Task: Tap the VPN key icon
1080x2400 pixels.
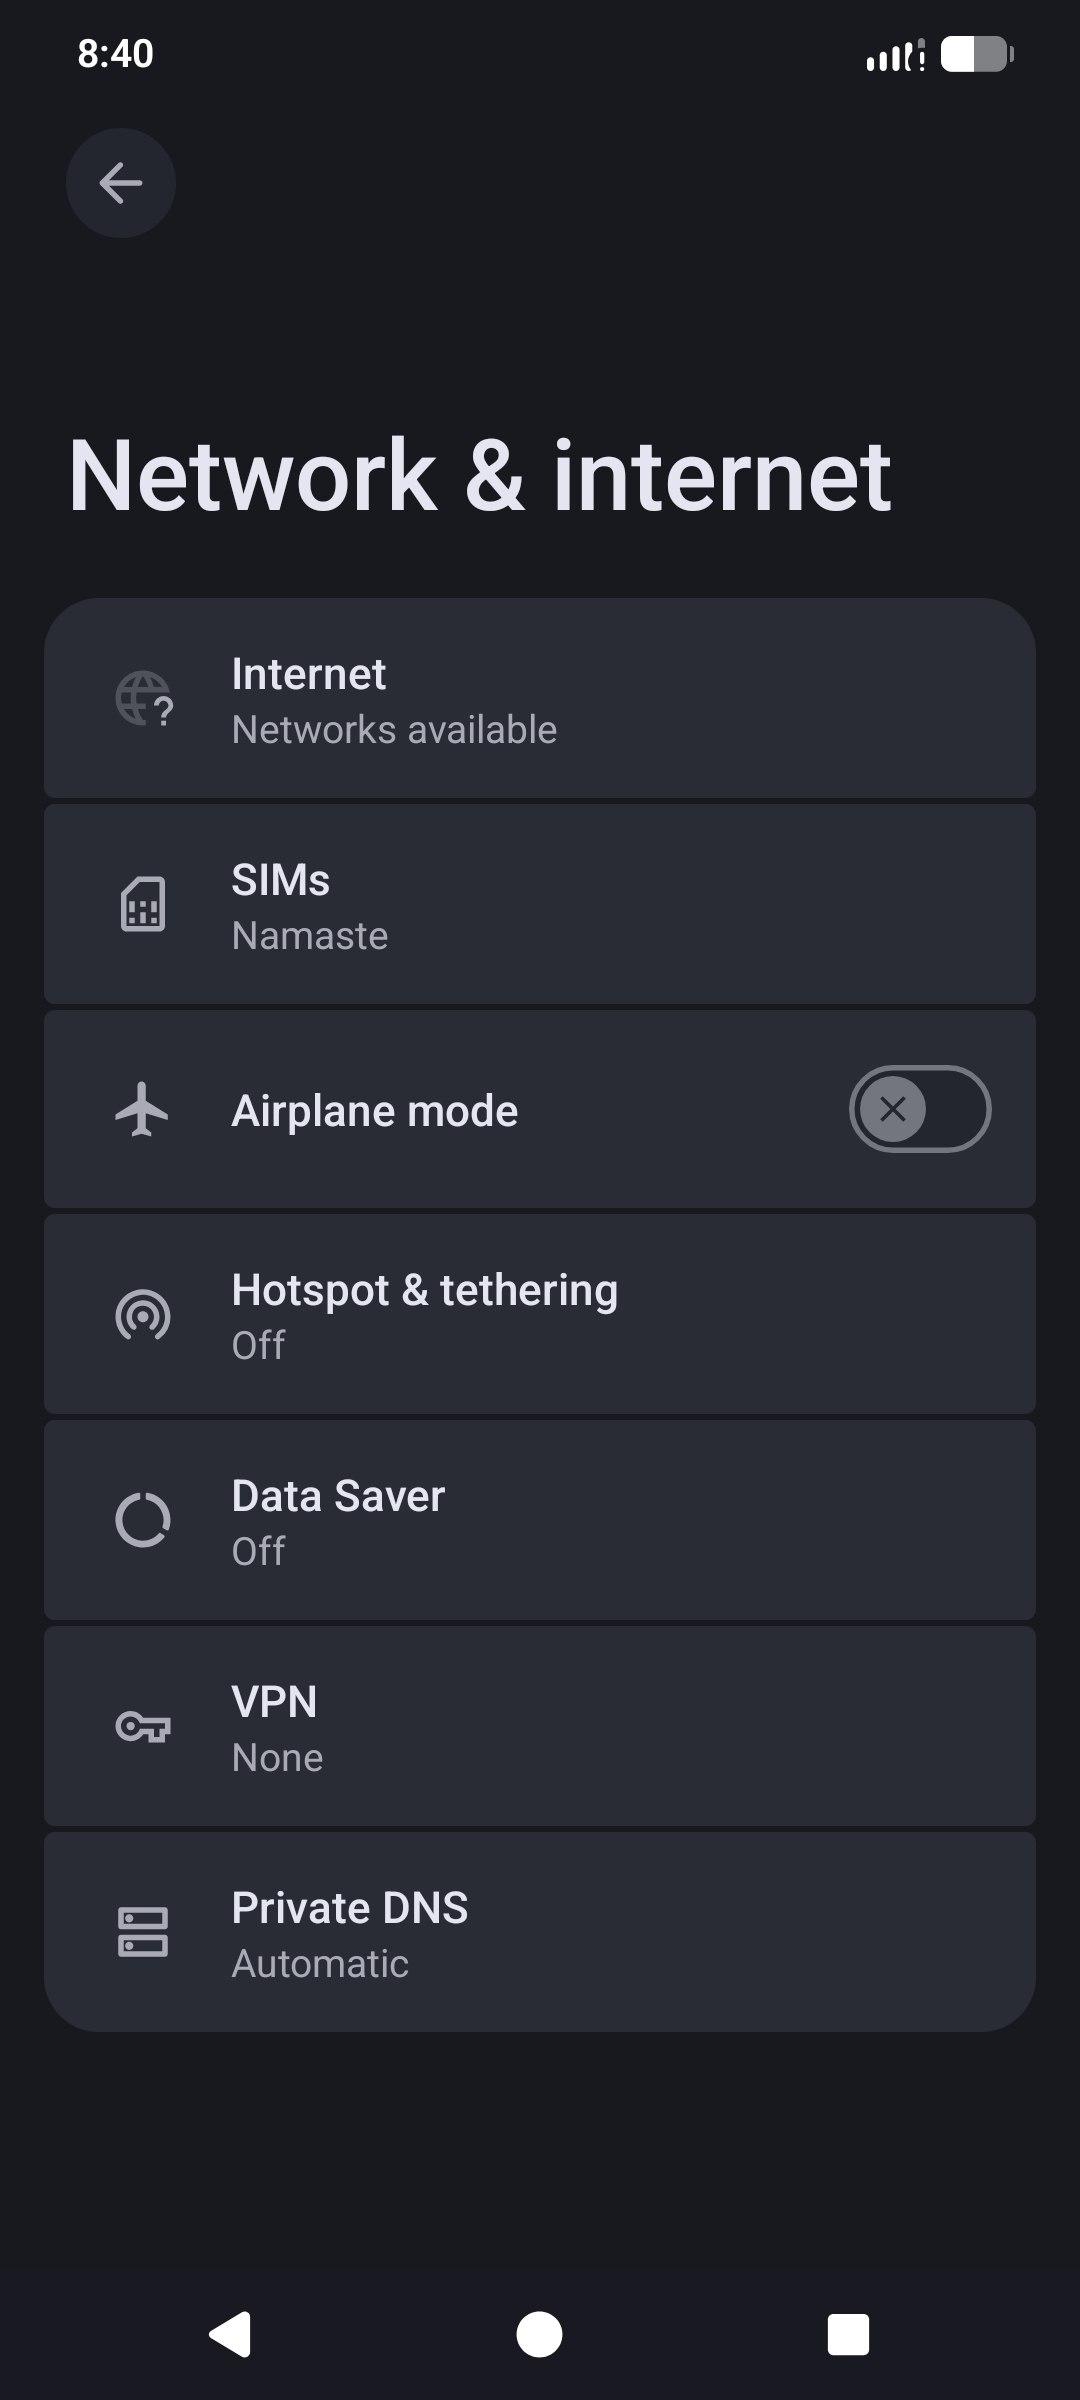Action: coord(143,1727)
